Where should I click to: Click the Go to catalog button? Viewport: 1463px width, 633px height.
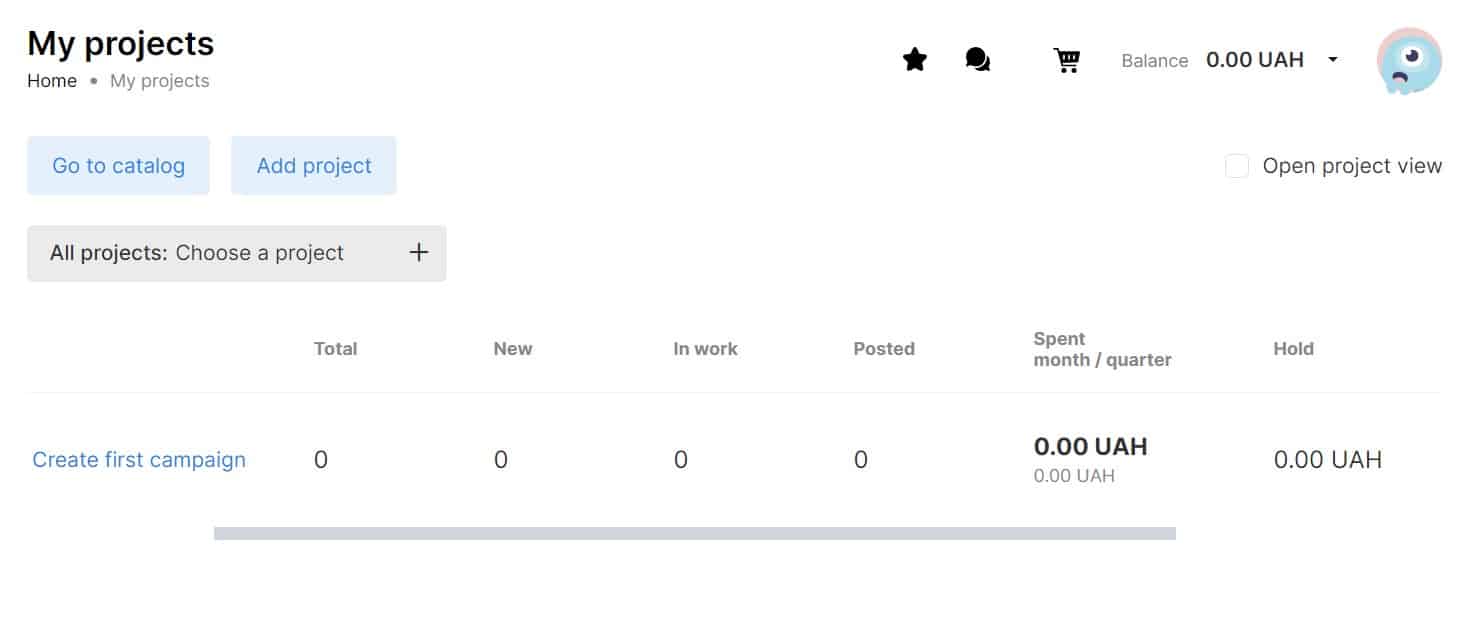(118, 166)
